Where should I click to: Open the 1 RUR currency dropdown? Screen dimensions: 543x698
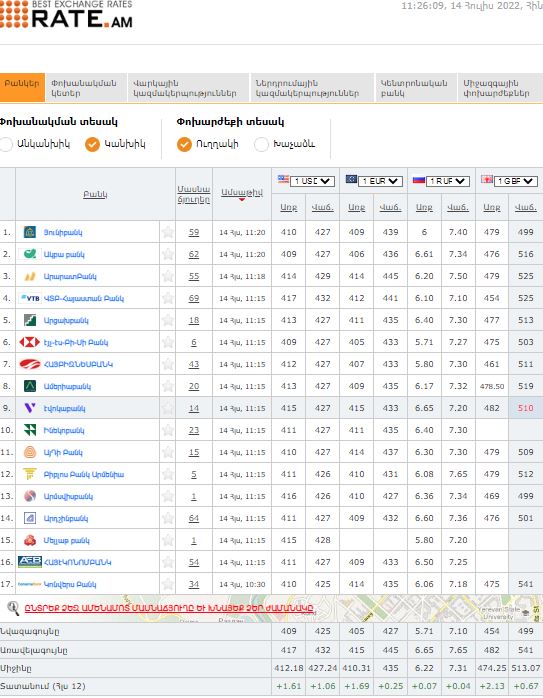coord(448,181)
